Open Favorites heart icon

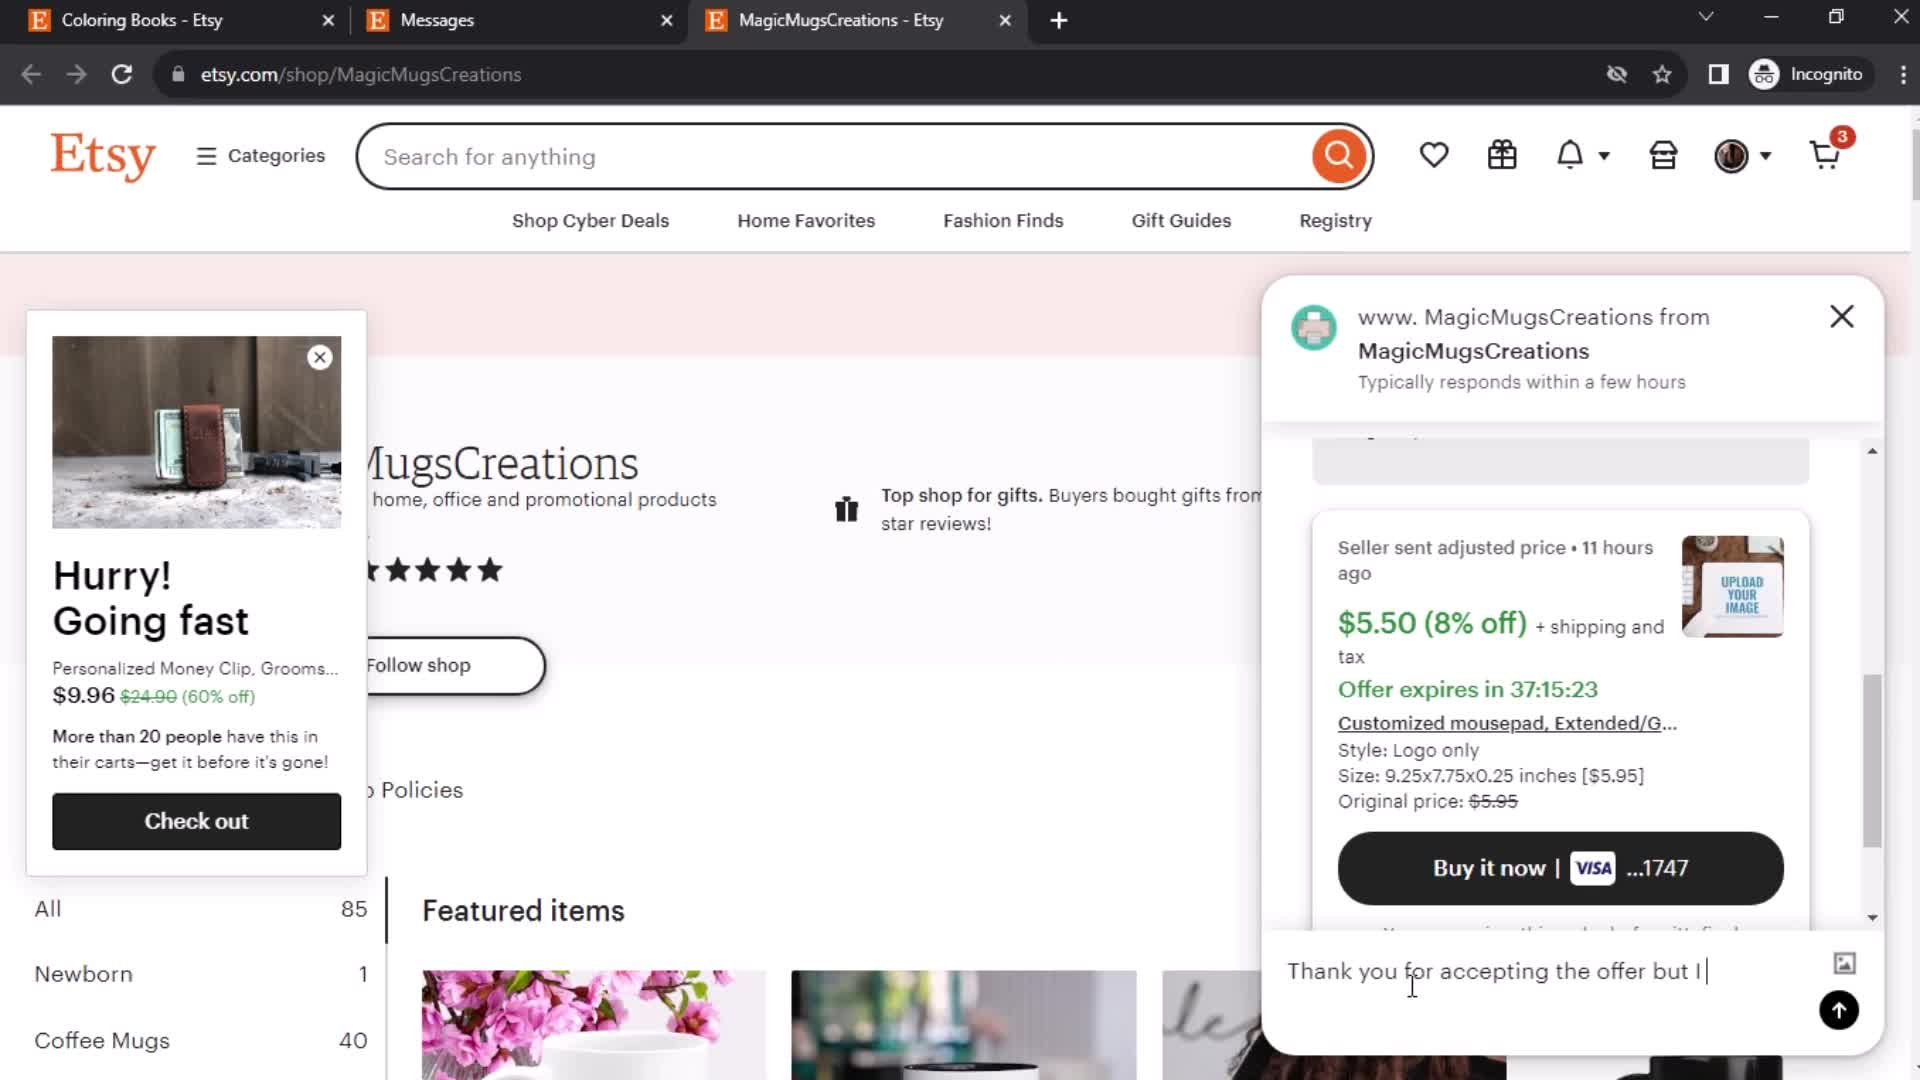tap(1434, 155)
